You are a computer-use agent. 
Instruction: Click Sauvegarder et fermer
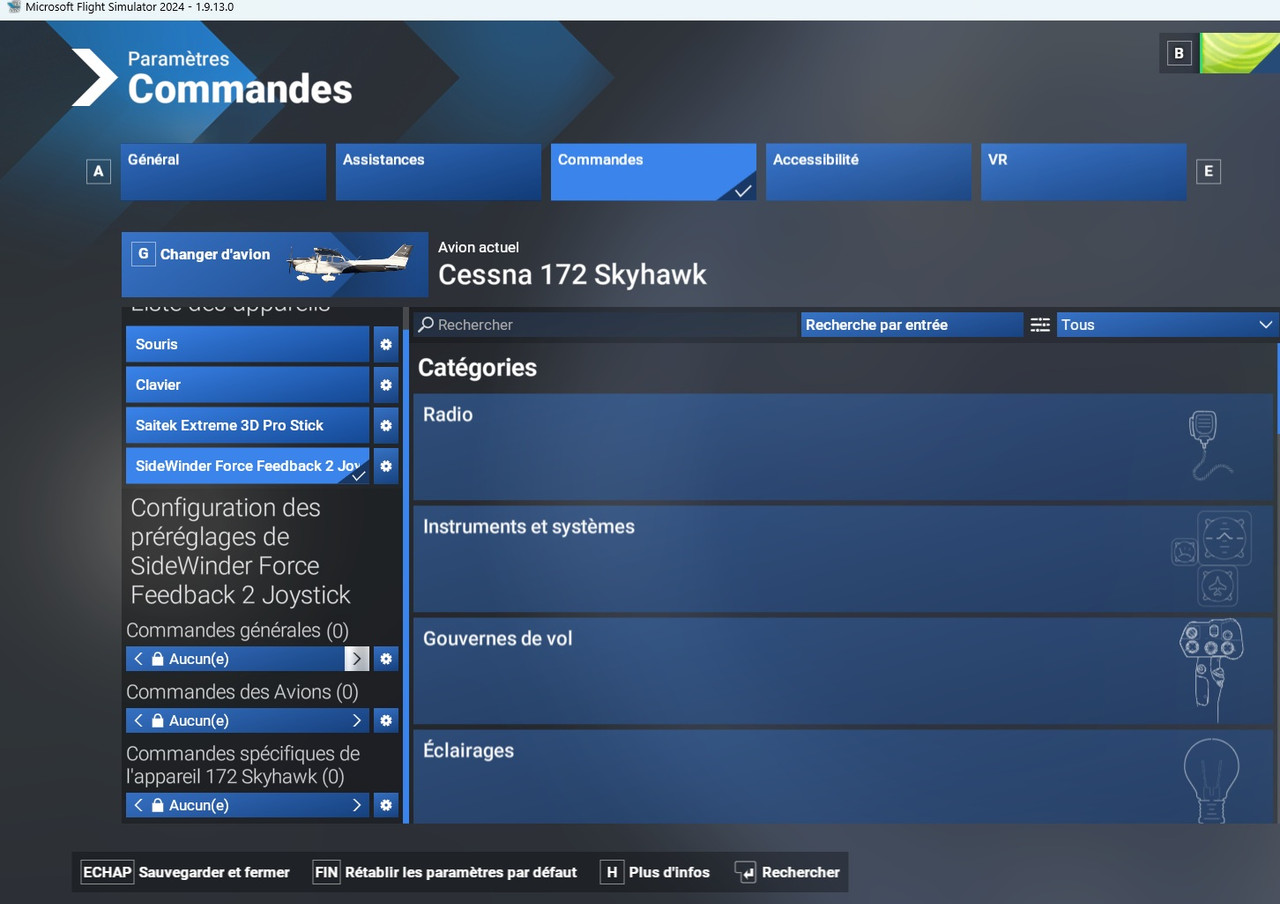186,872
